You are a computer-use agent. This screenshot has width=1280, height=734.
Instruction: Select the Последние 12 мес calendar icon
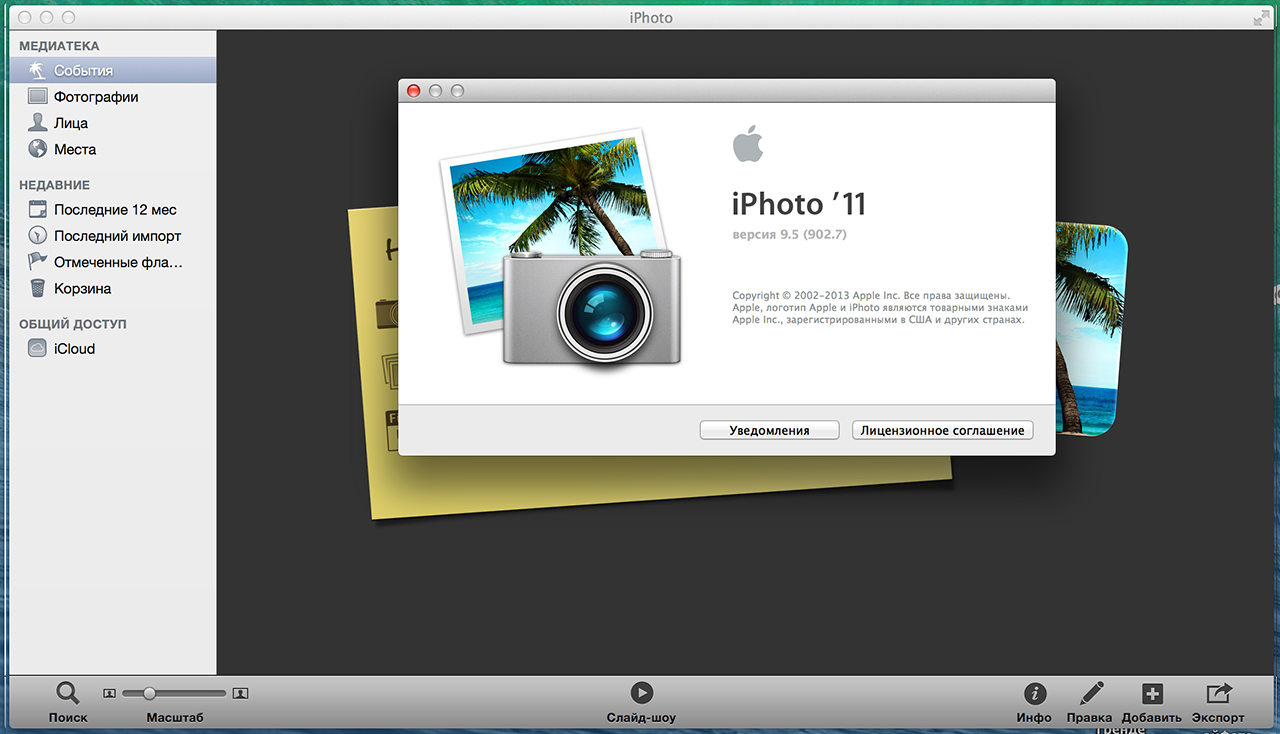38,210
